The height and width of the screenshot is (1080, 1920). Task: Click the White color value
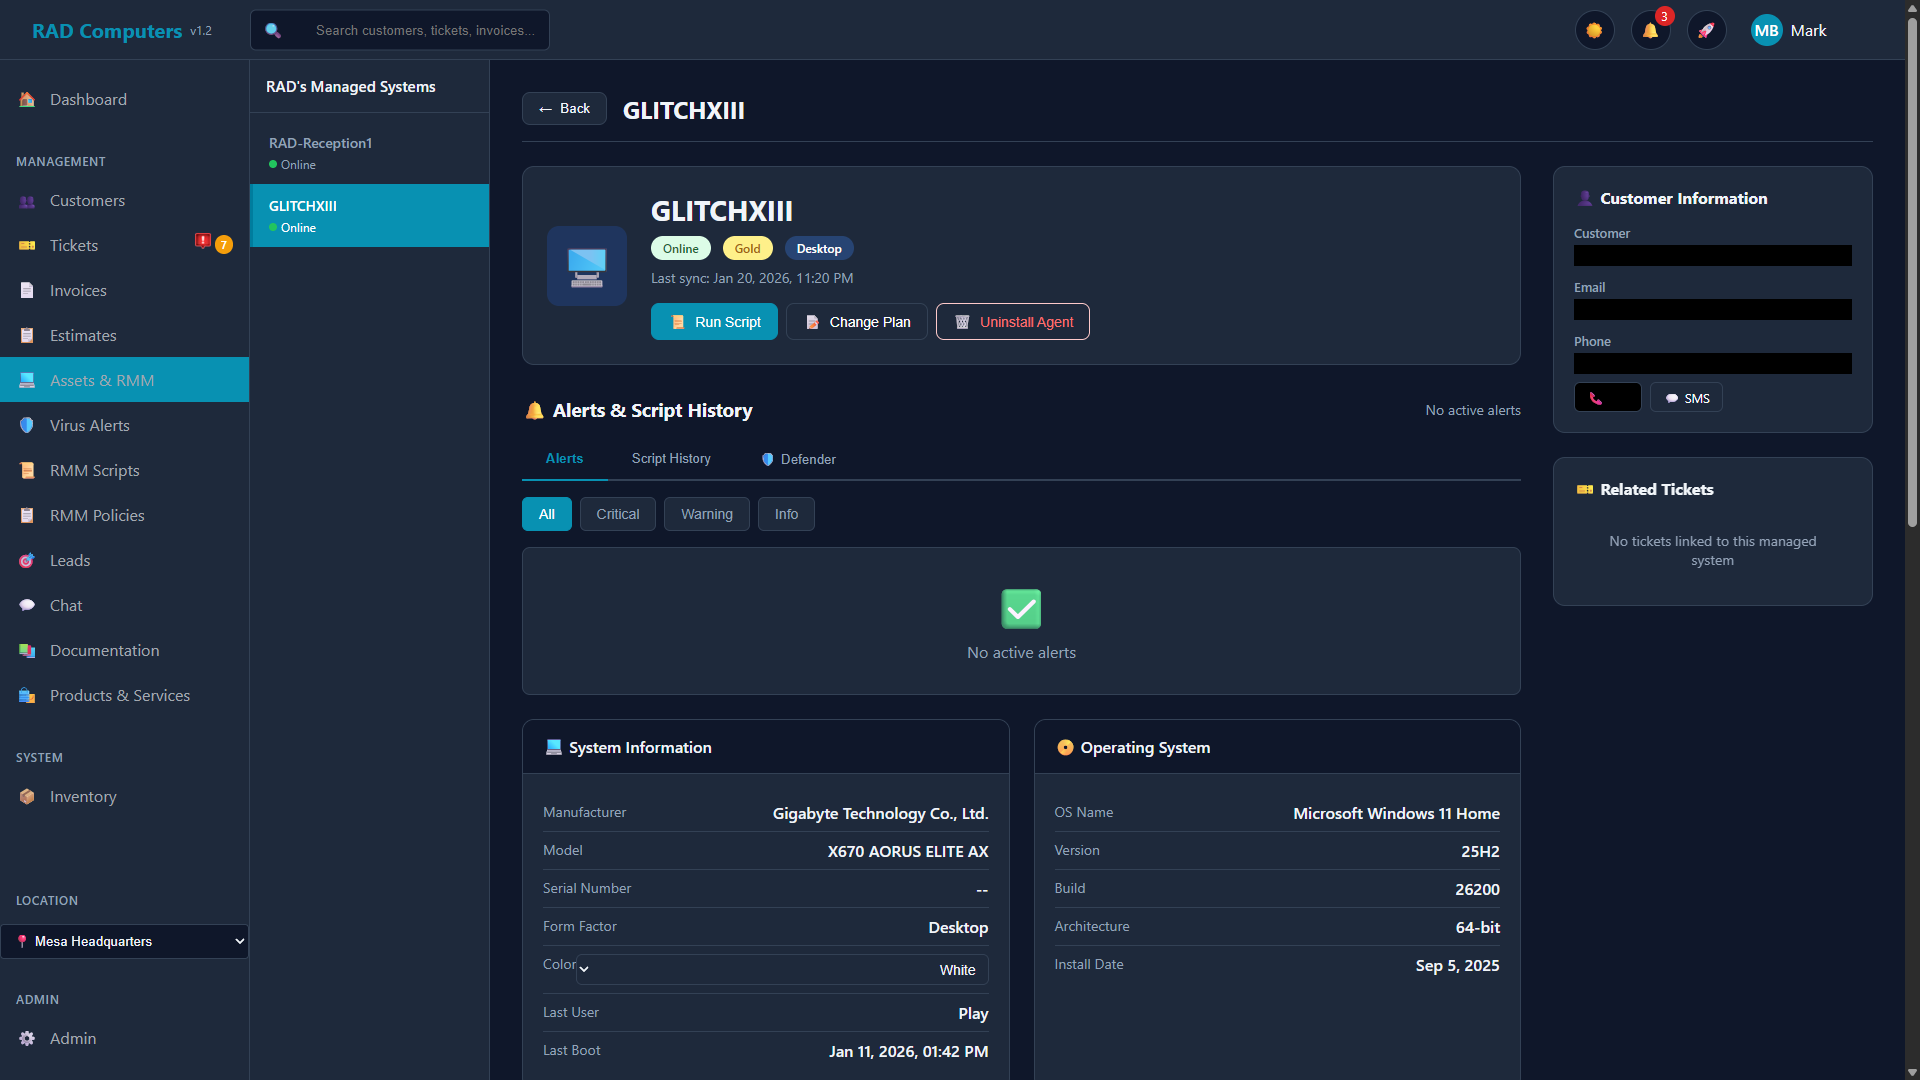(956, 969)
